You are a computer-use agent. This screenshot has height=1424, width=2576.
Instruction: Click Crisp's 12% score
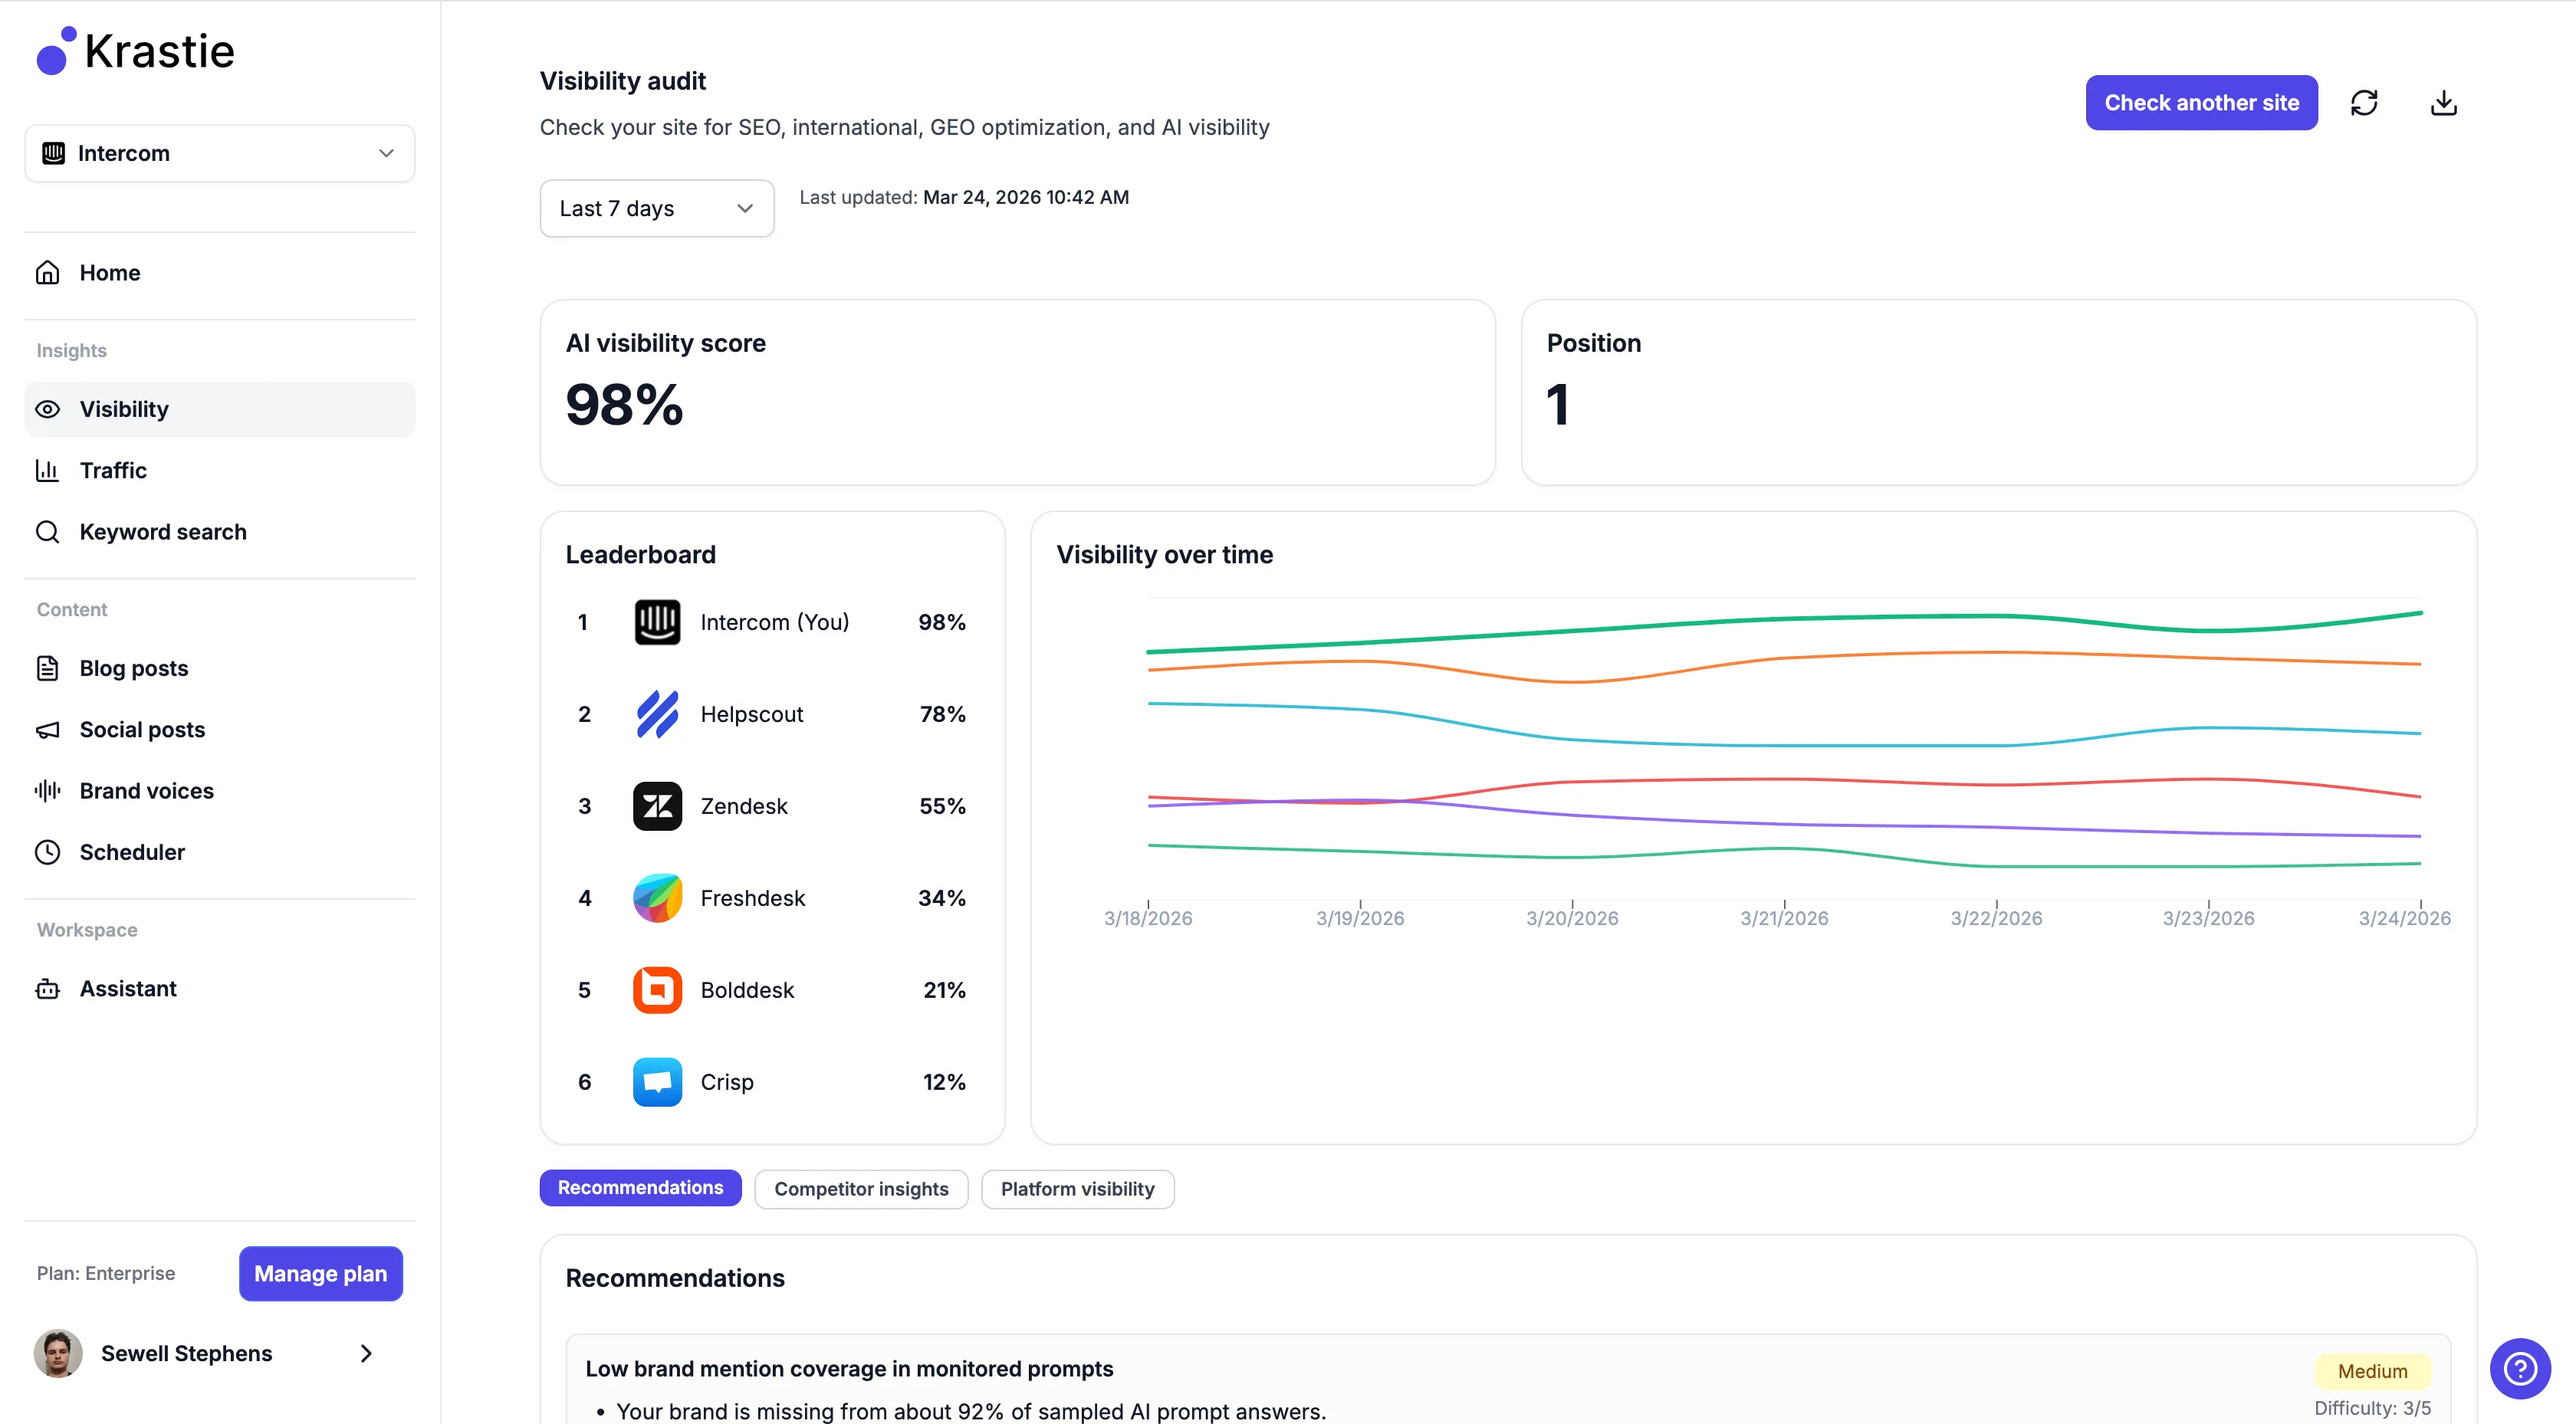tap(944, 1082)
